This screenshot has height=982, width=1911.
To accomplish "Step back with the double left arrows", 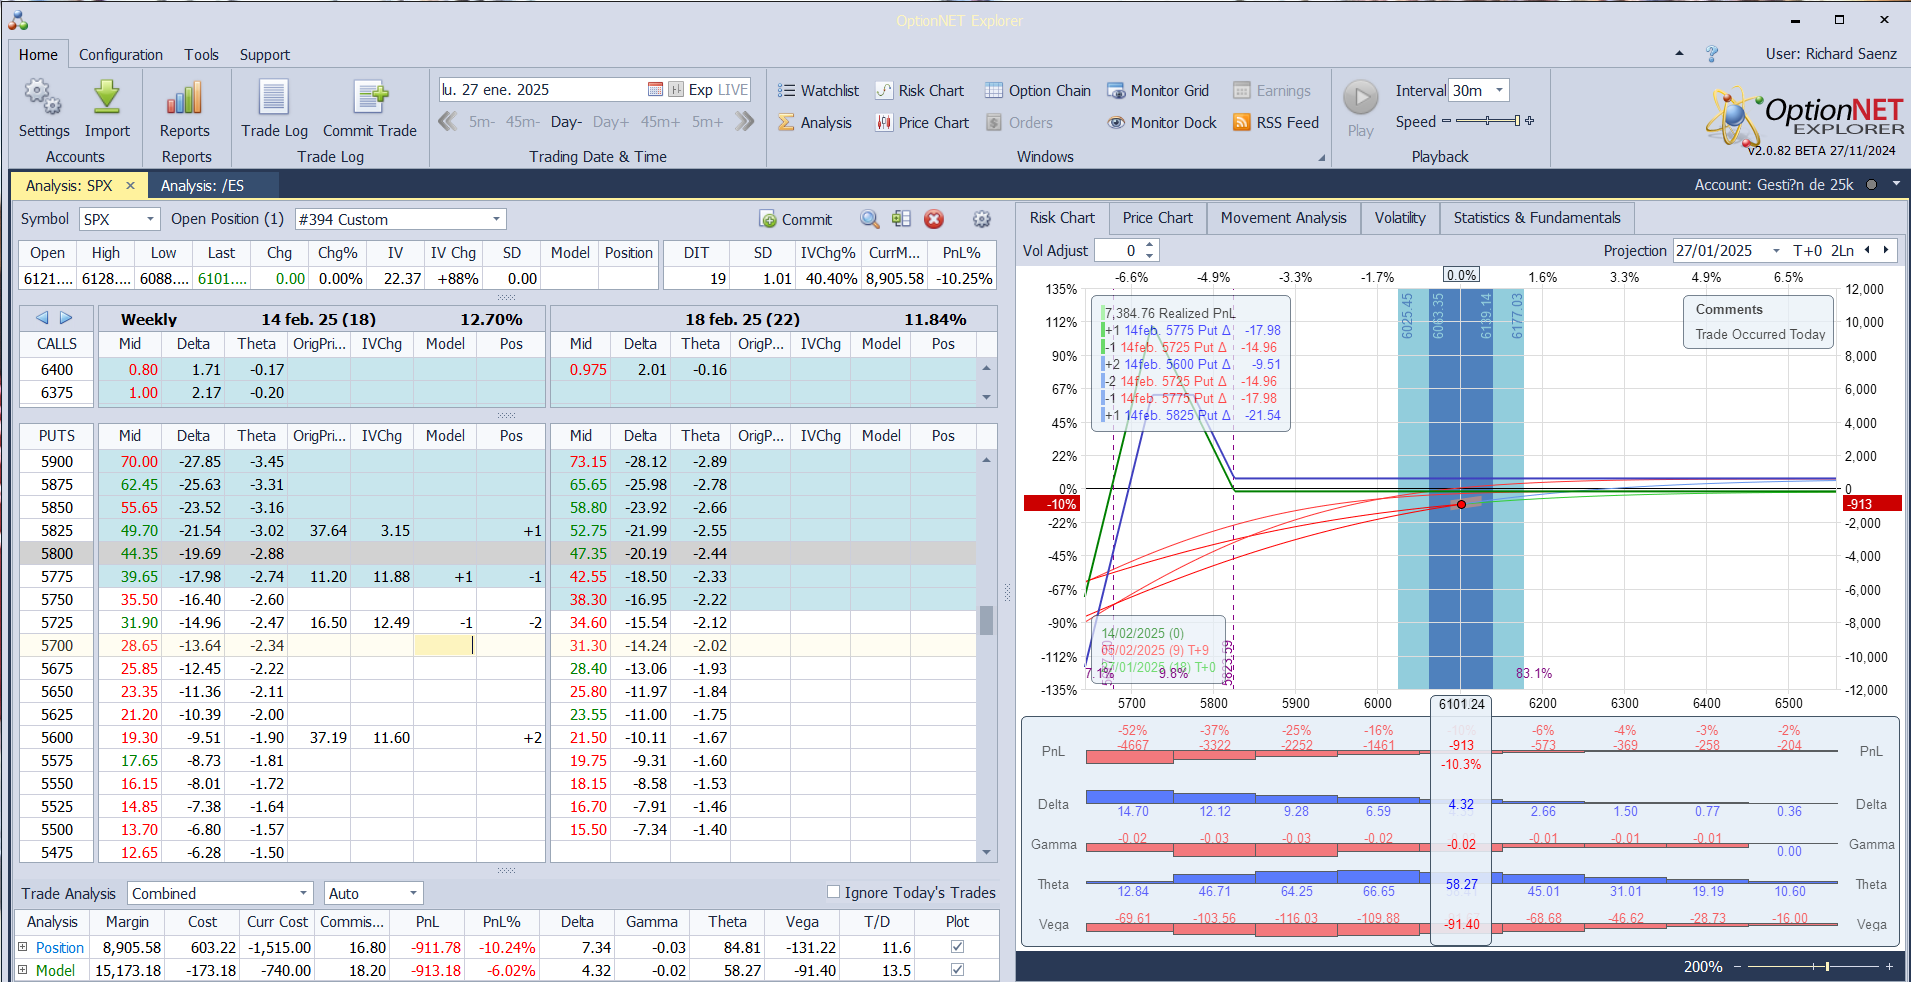I will pyautogui.click(x=448, y=122).
